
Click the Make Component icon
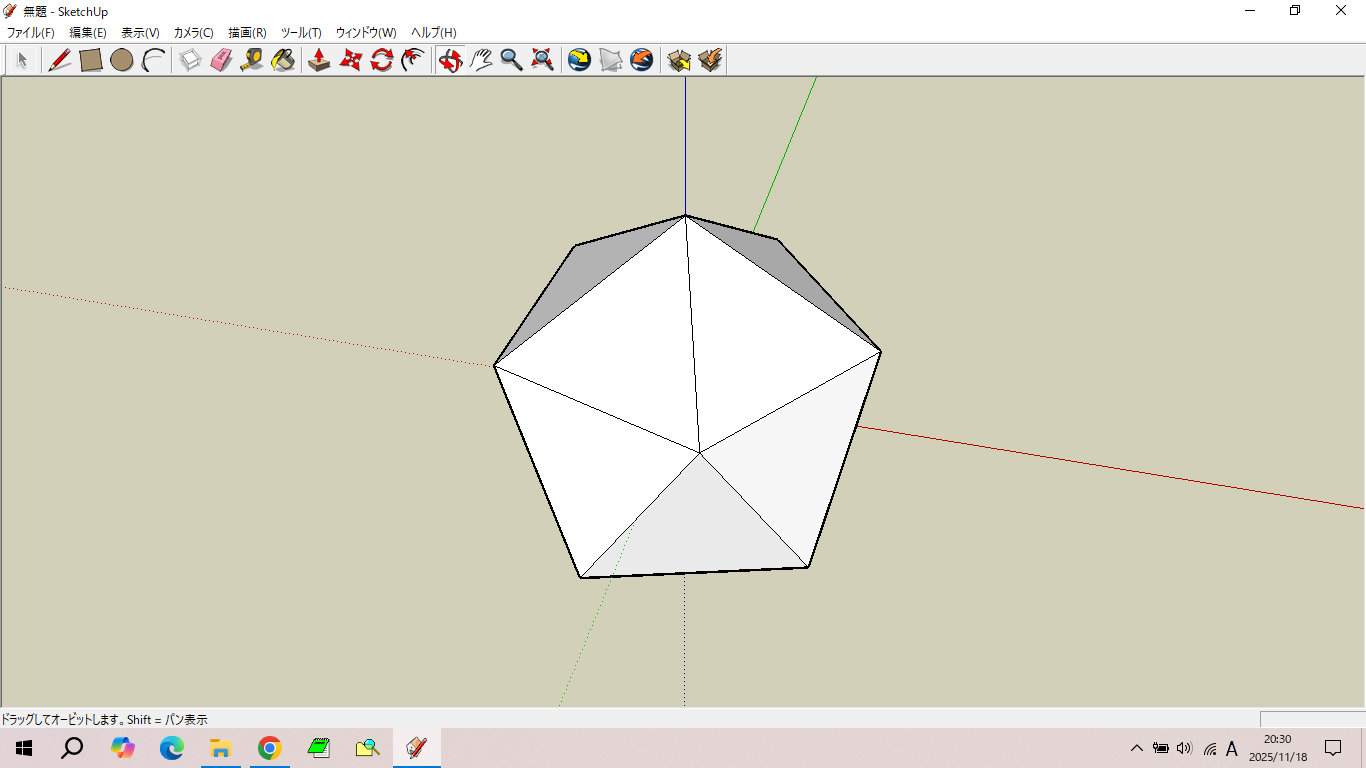point(190,60)
